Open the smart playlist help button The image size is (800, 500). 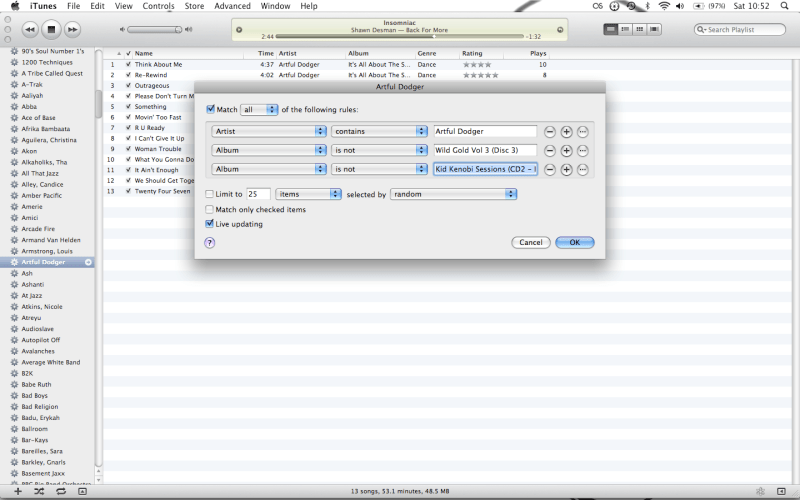[x=210, y=242]
